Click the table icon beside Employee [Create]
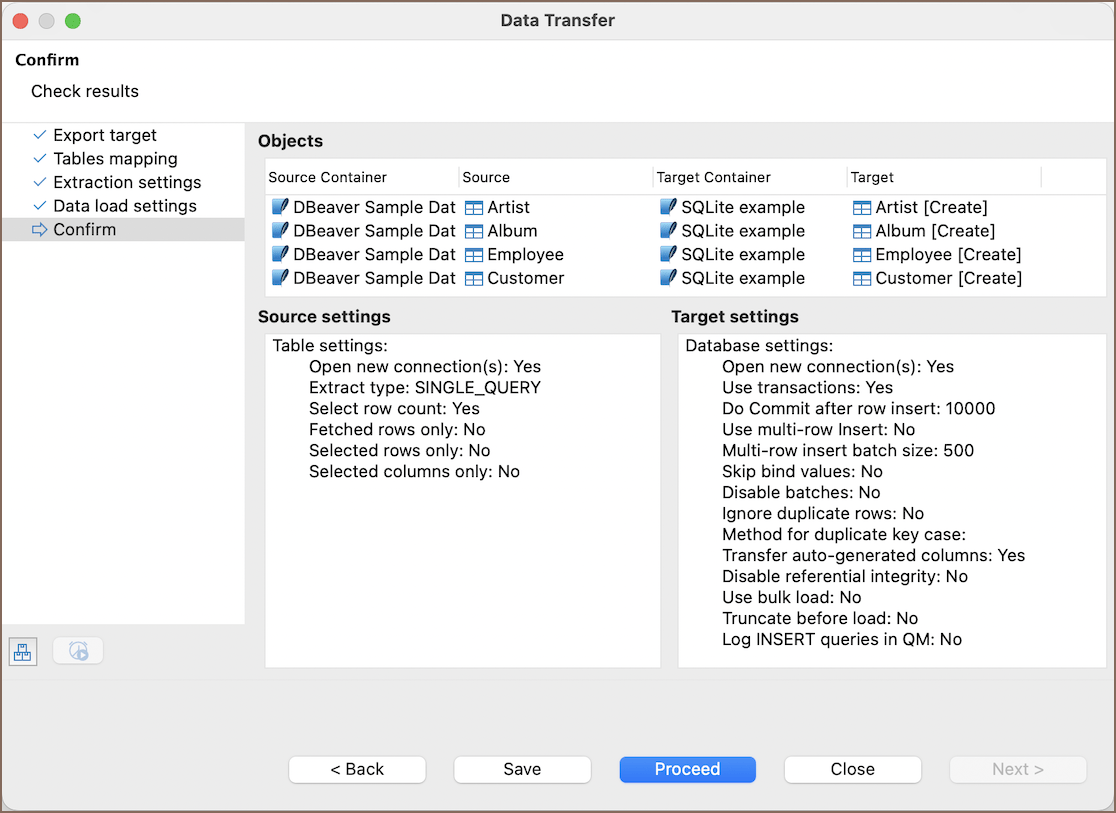 [862, 255]
